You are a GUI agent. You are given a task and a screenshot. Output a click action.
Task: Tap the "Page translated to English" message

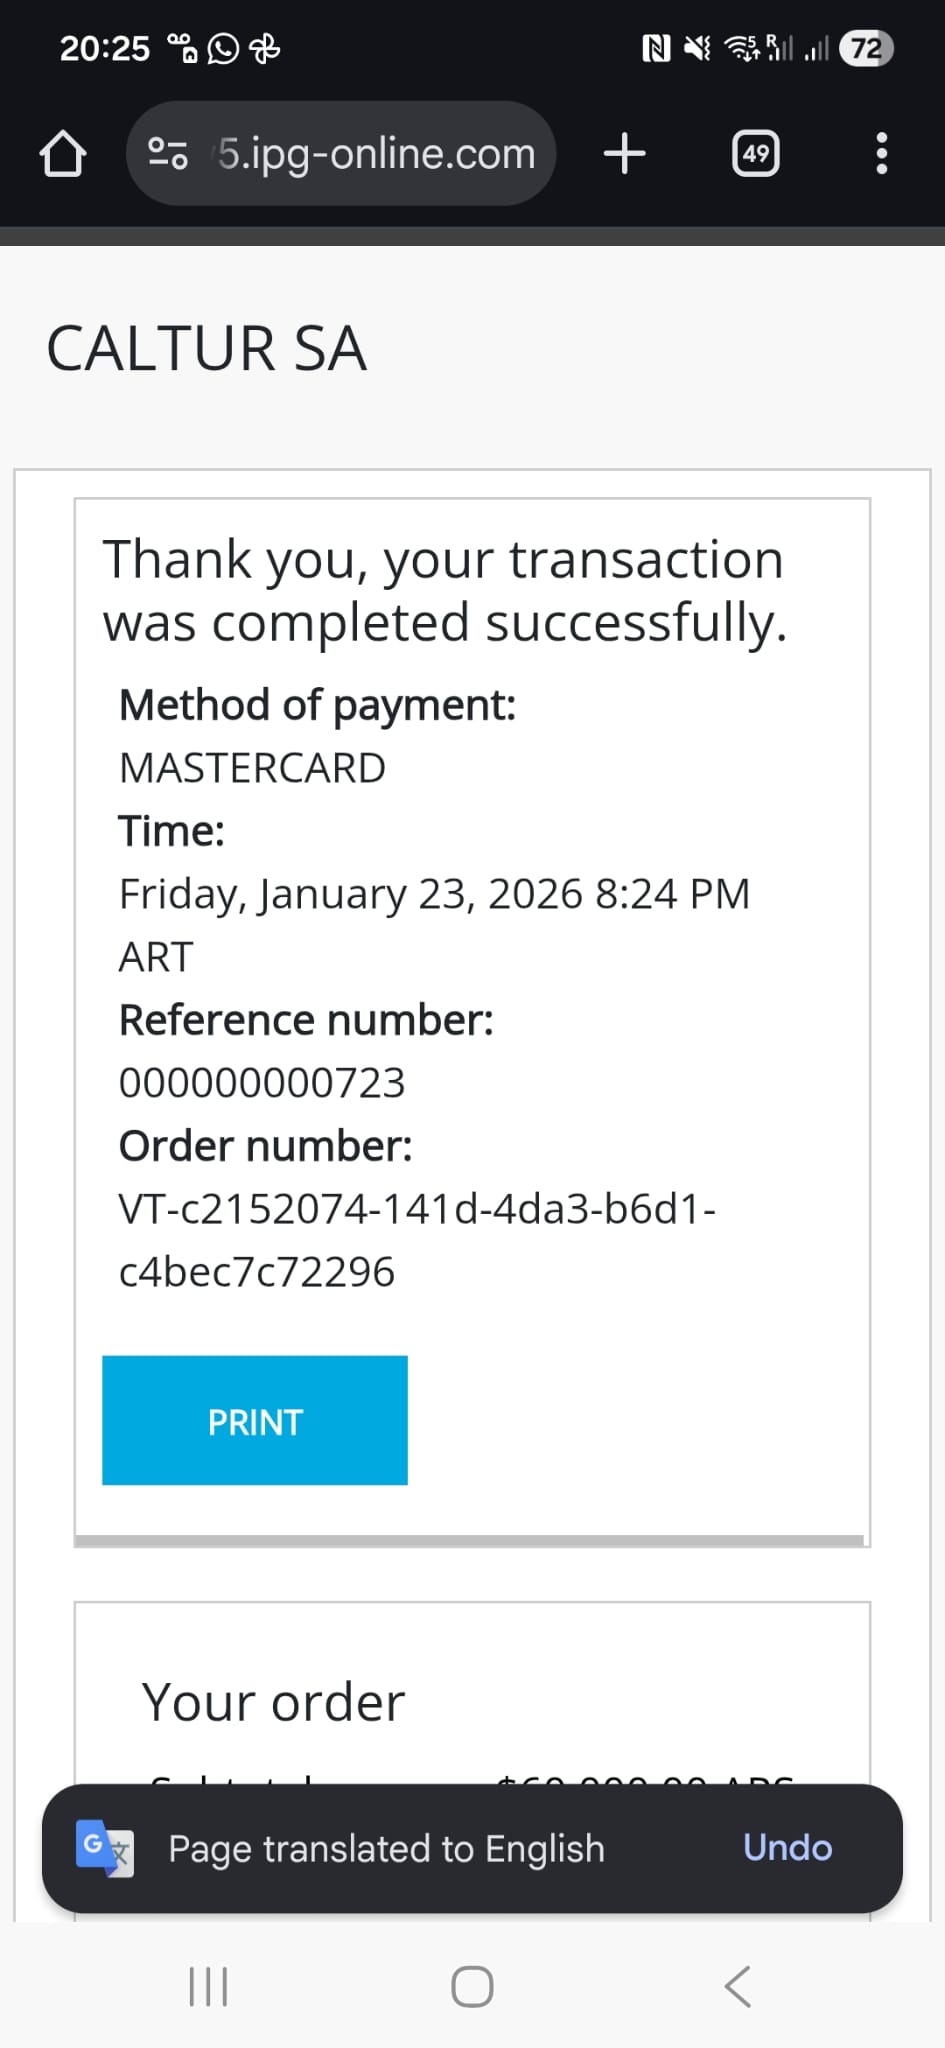click(x=386, y=1849)
